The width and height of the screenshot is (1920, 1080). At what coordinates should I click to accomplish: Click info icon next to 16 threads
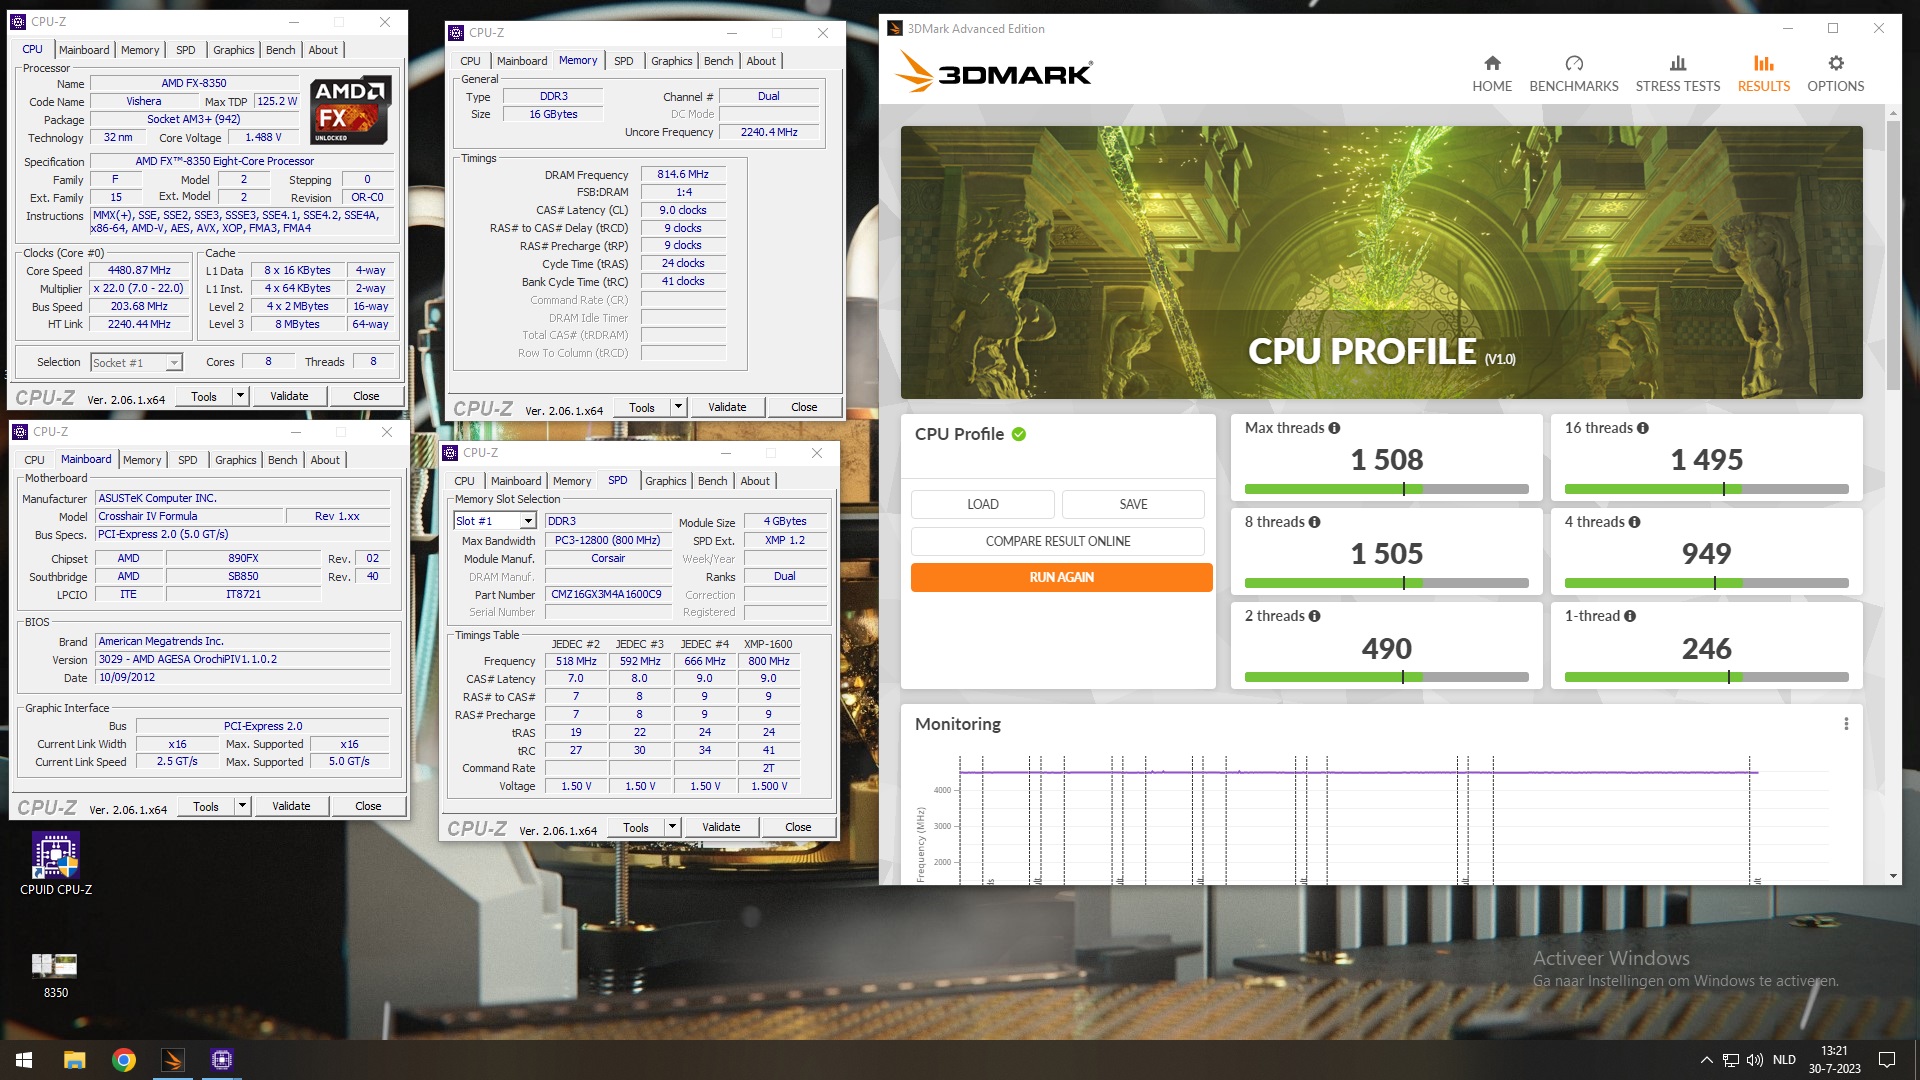pos(1642,428)
